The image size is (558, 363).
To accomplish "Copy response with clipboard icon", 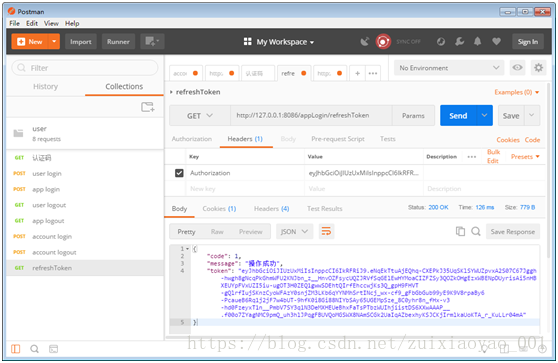I will [460, 231].
